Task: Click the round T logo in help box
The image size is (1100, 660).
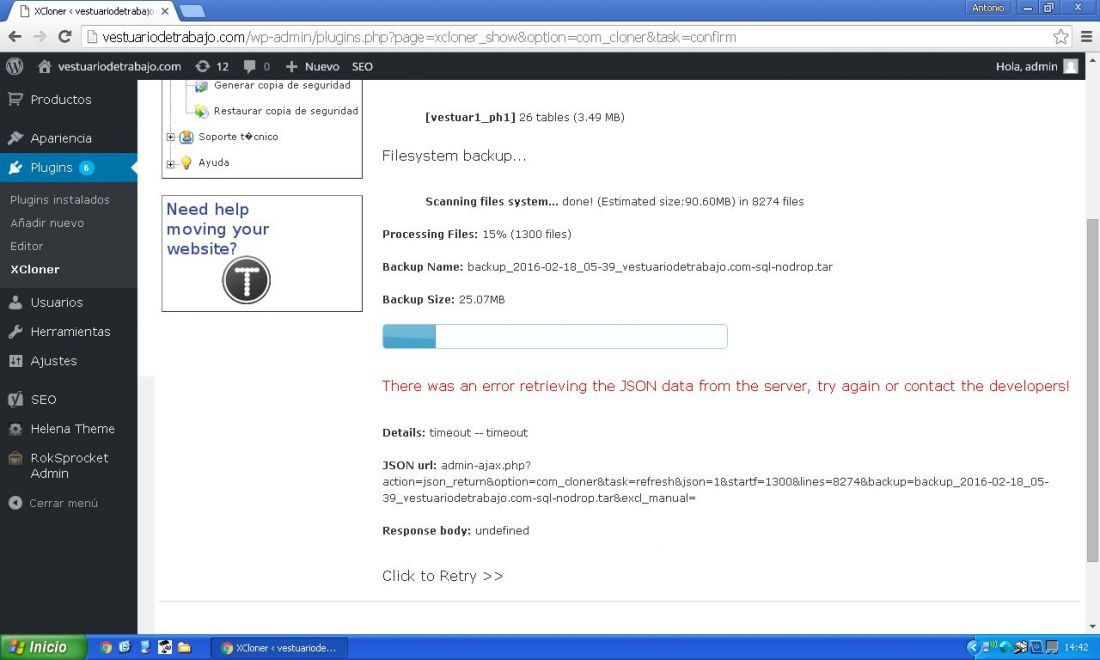Action: click(246, 280)
